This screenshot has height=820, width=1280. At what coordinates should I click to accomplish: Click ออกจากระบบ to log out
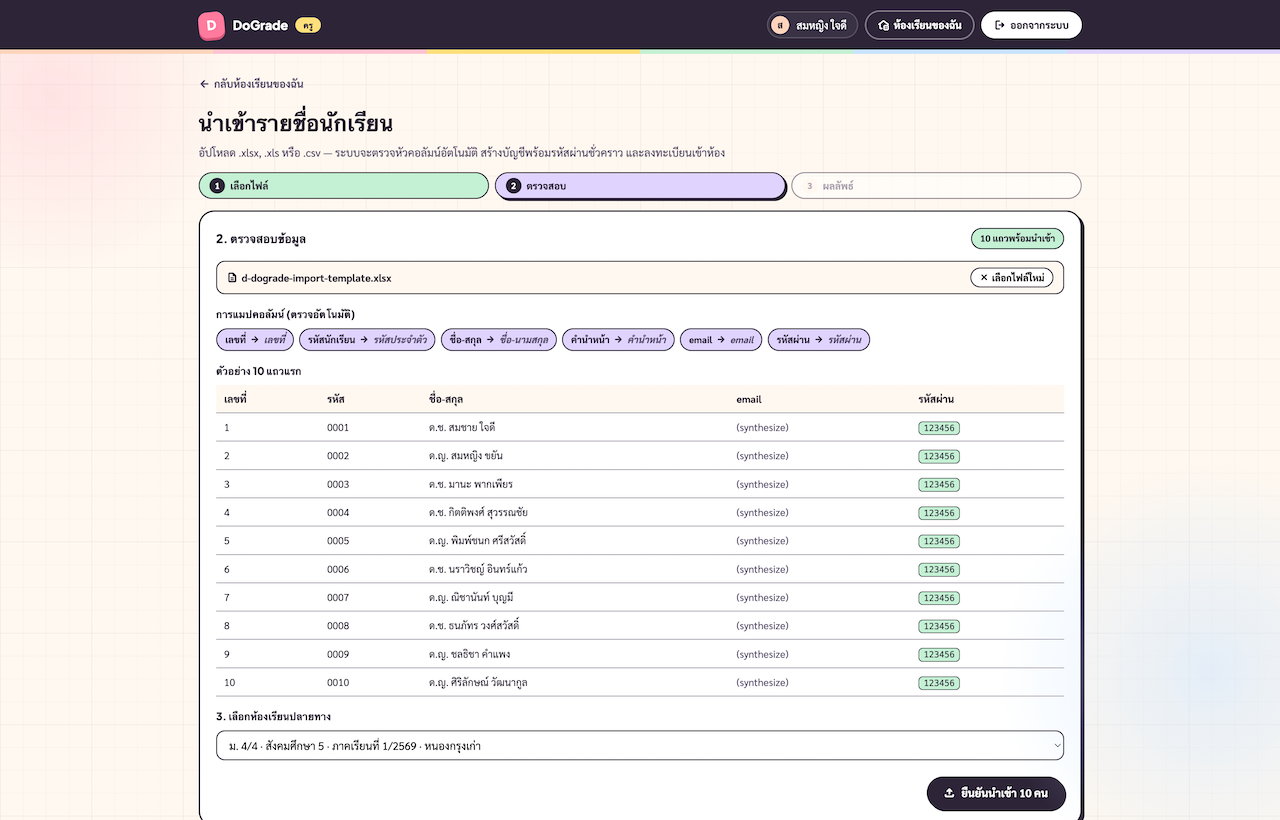pos(1031,25)
